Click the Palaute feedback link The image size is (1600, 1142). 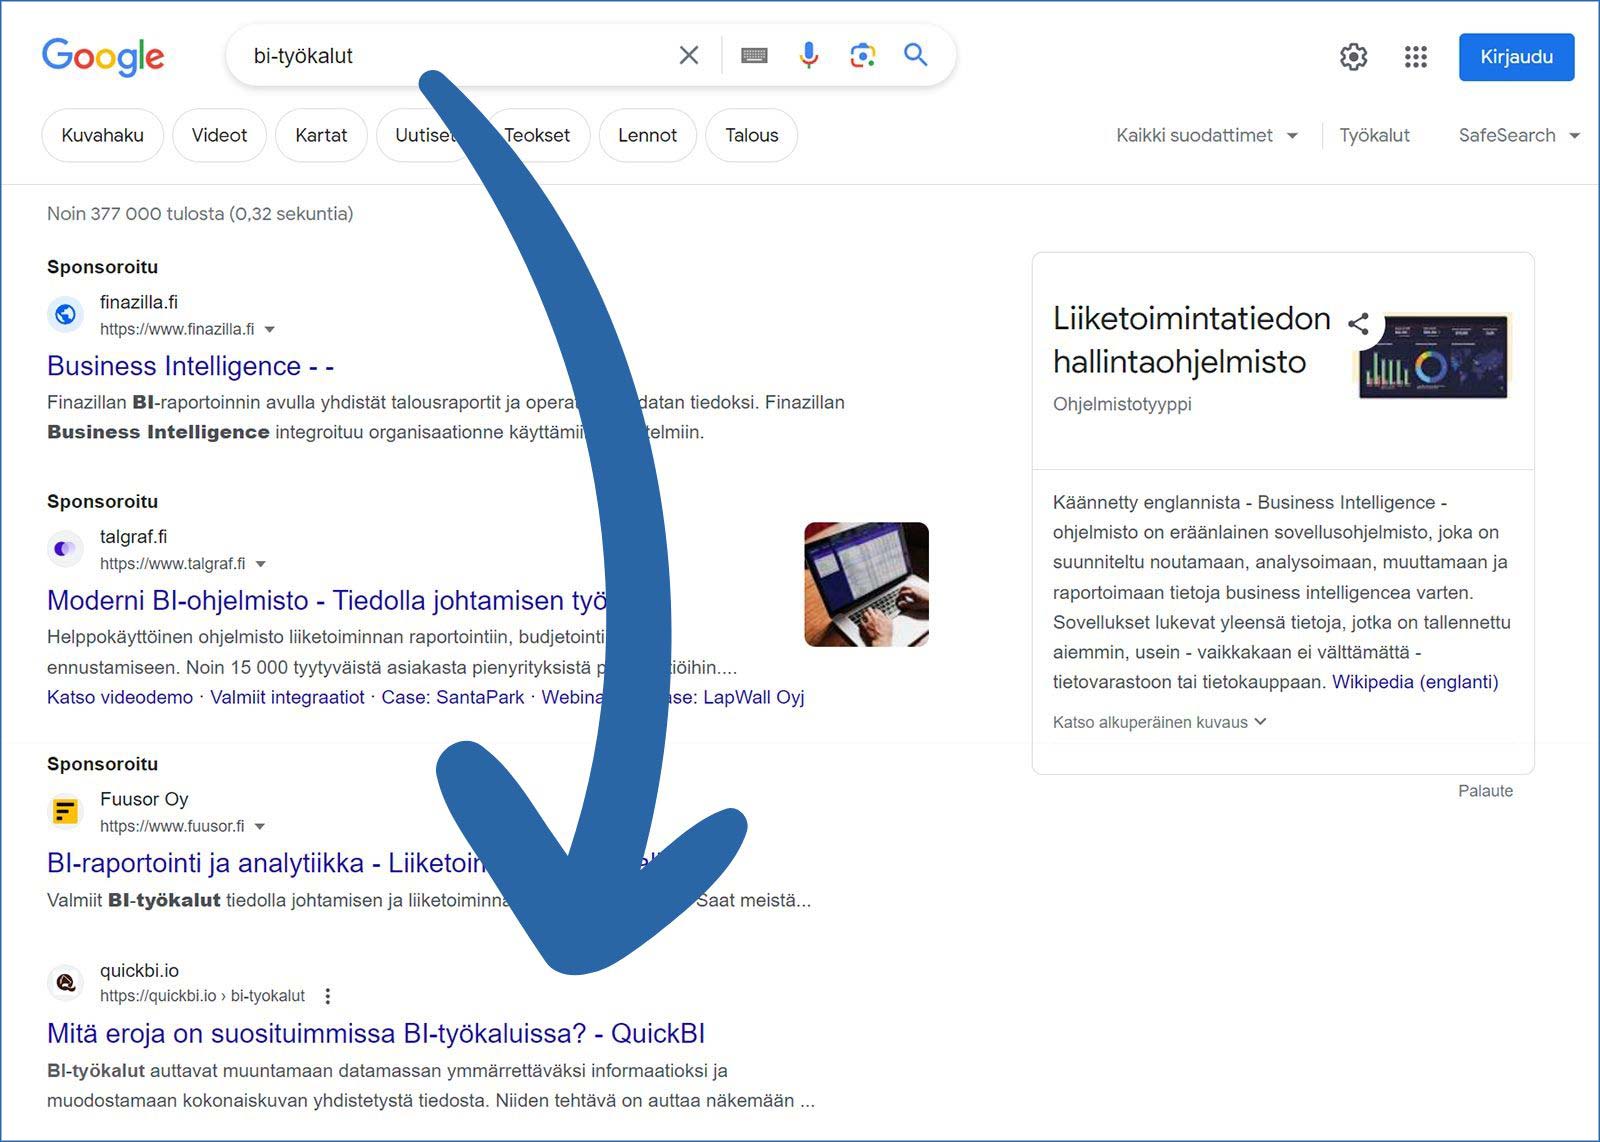pos(1485,791)
